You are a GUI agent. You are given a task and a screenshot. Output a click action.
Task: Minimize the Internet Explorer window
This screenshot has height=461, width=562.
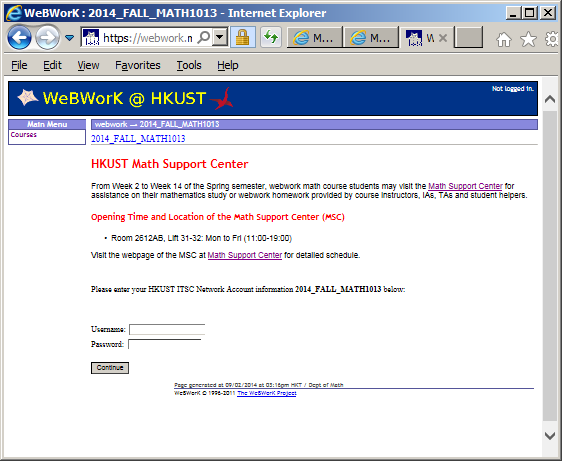(x=513, y=13)
